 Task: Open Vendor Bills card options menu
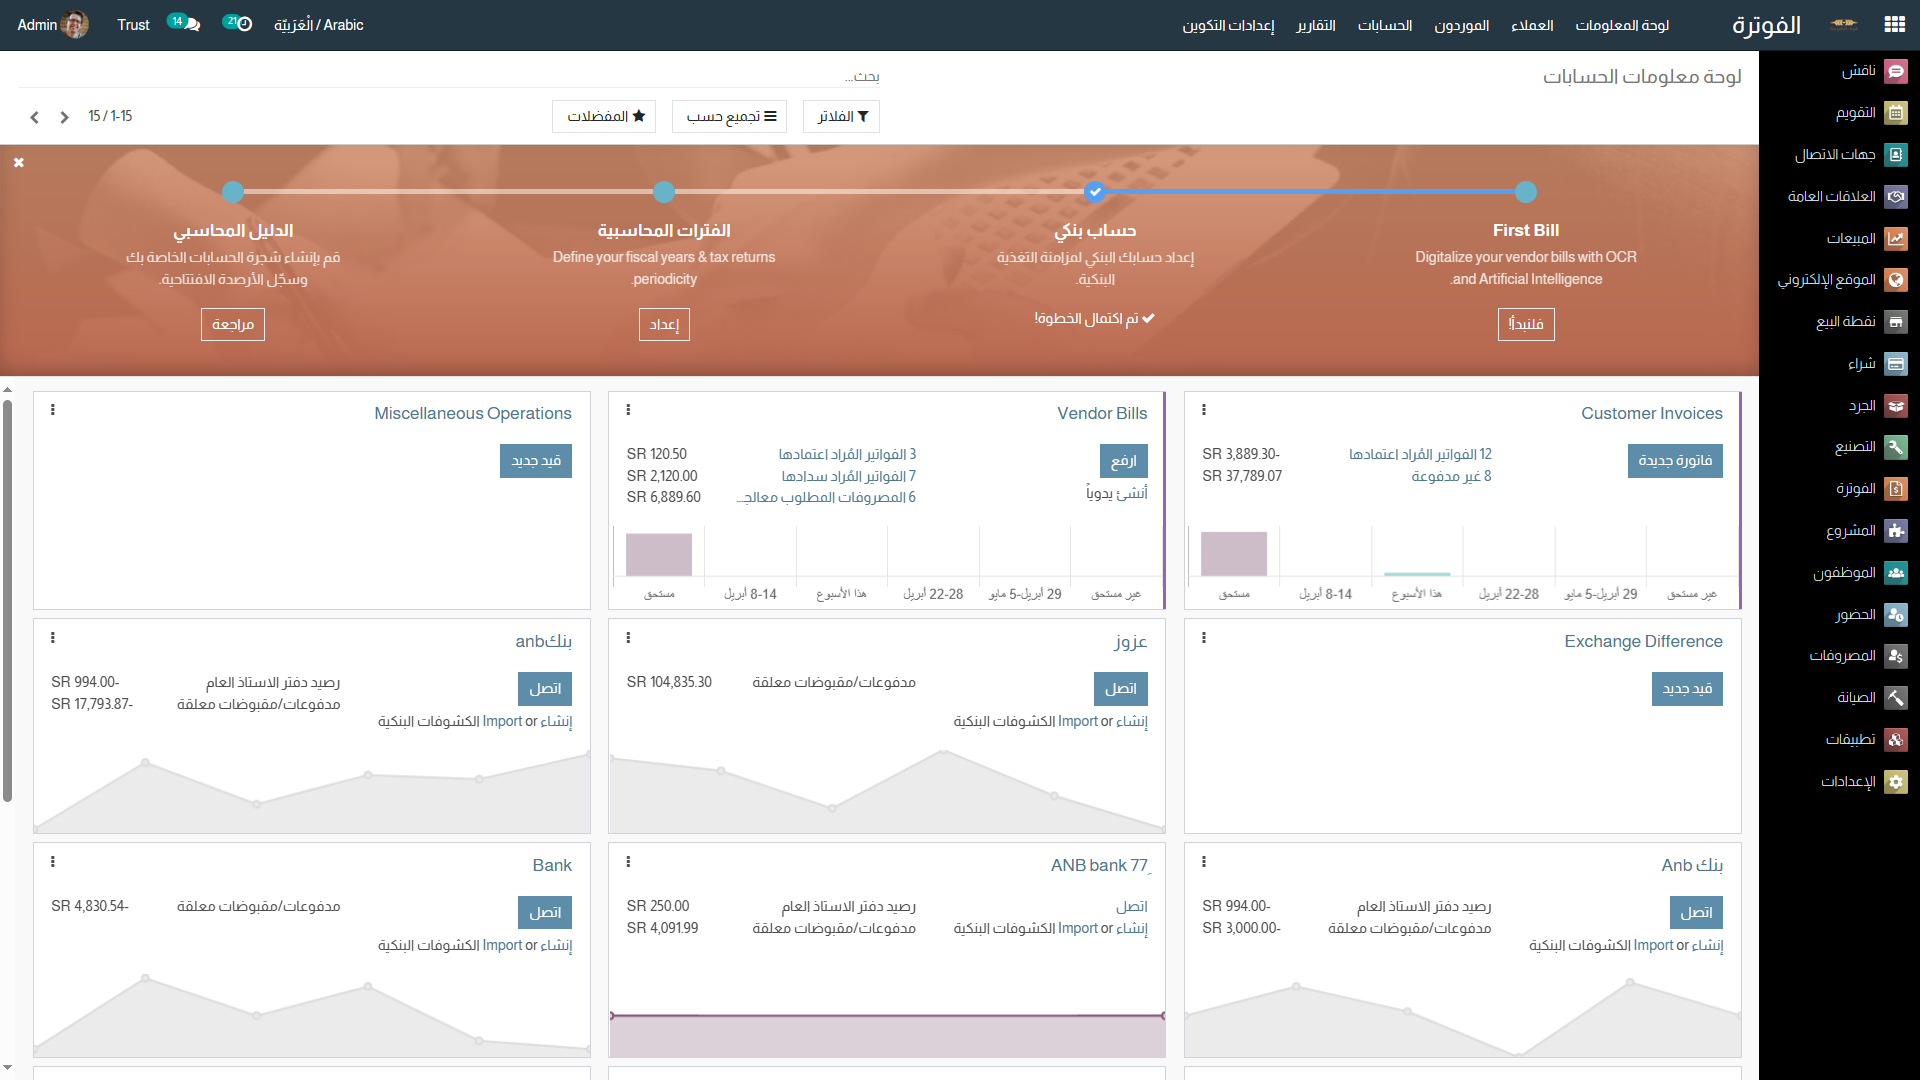click(628, 410)
